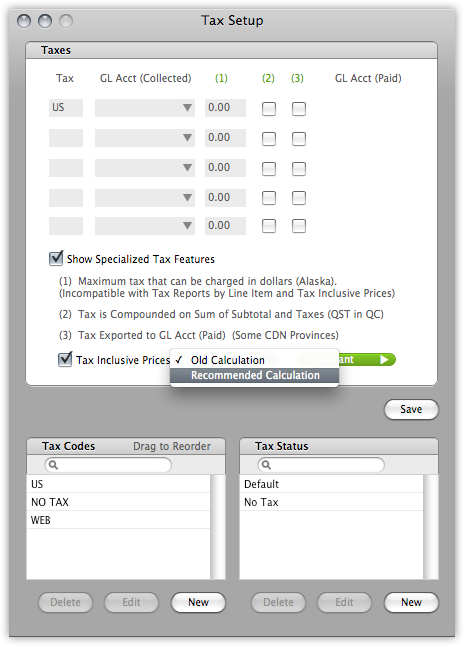Check GL Acct Paid export box for US
Screen dimensions: 464x646
[299, 109]
